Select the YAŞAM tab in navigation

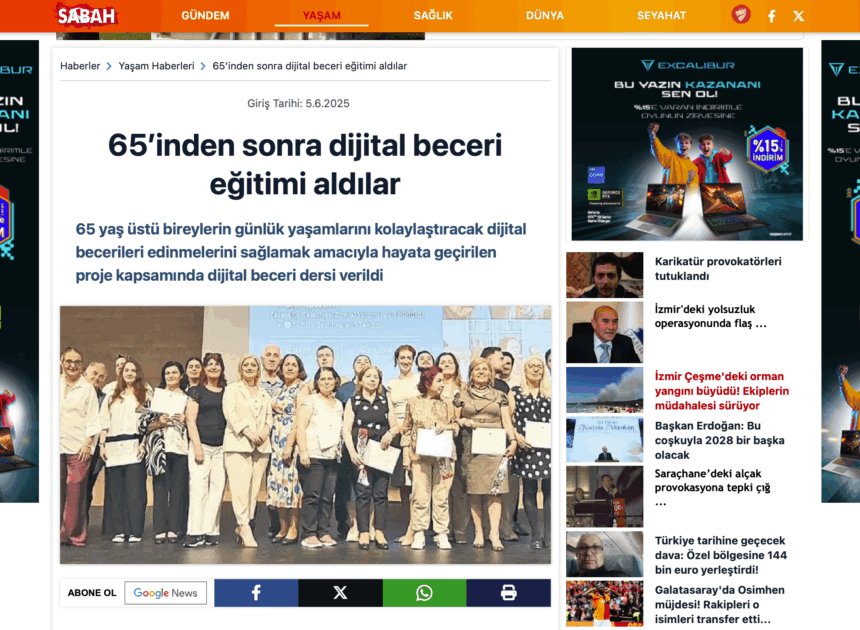[321, 16]
